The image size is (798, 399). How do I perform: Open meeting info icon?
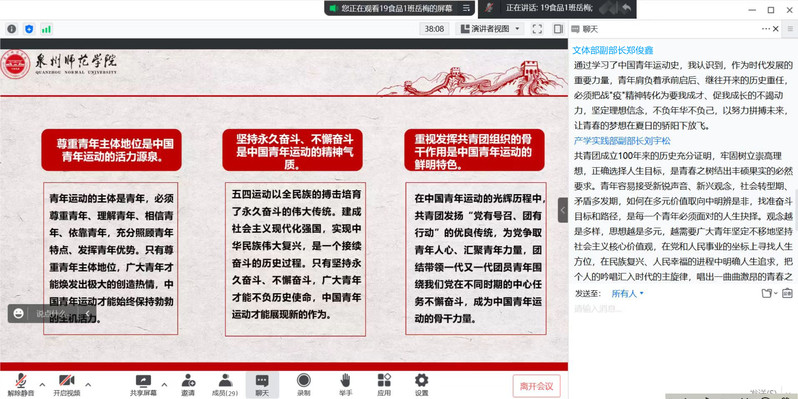12,29
